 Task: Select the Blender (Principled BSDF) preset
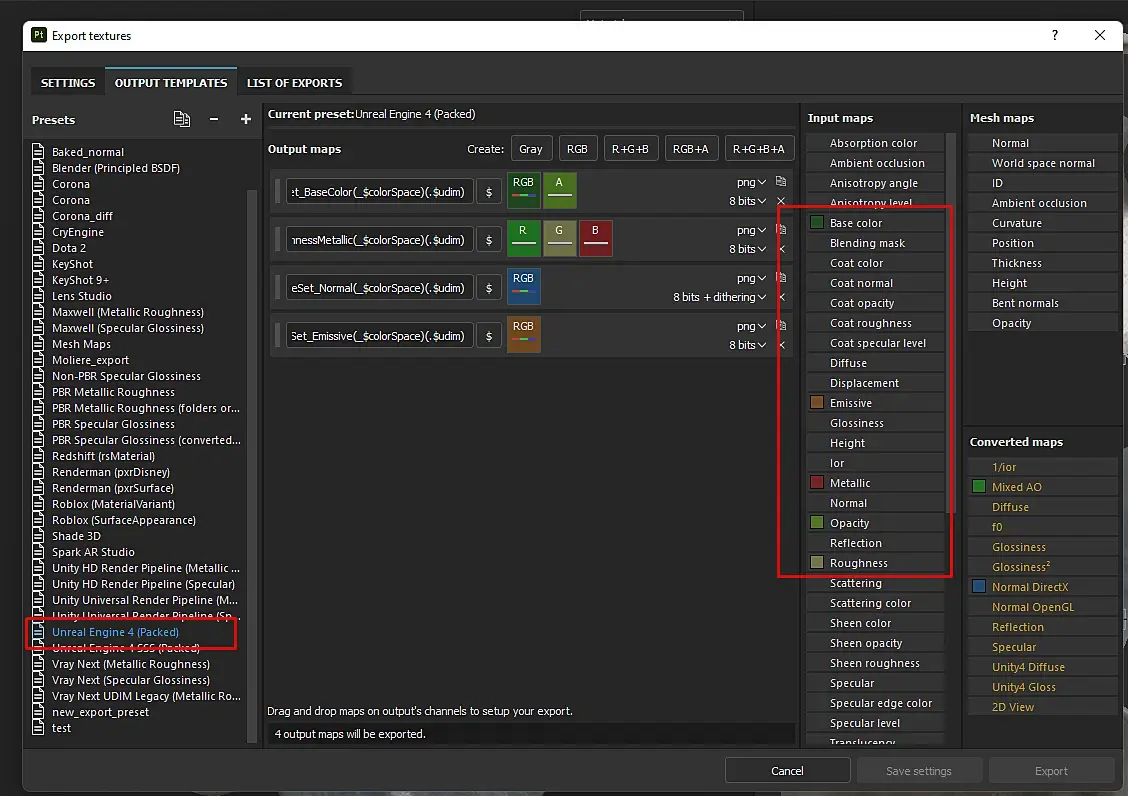pyautogui.click(x=116, y=168)
